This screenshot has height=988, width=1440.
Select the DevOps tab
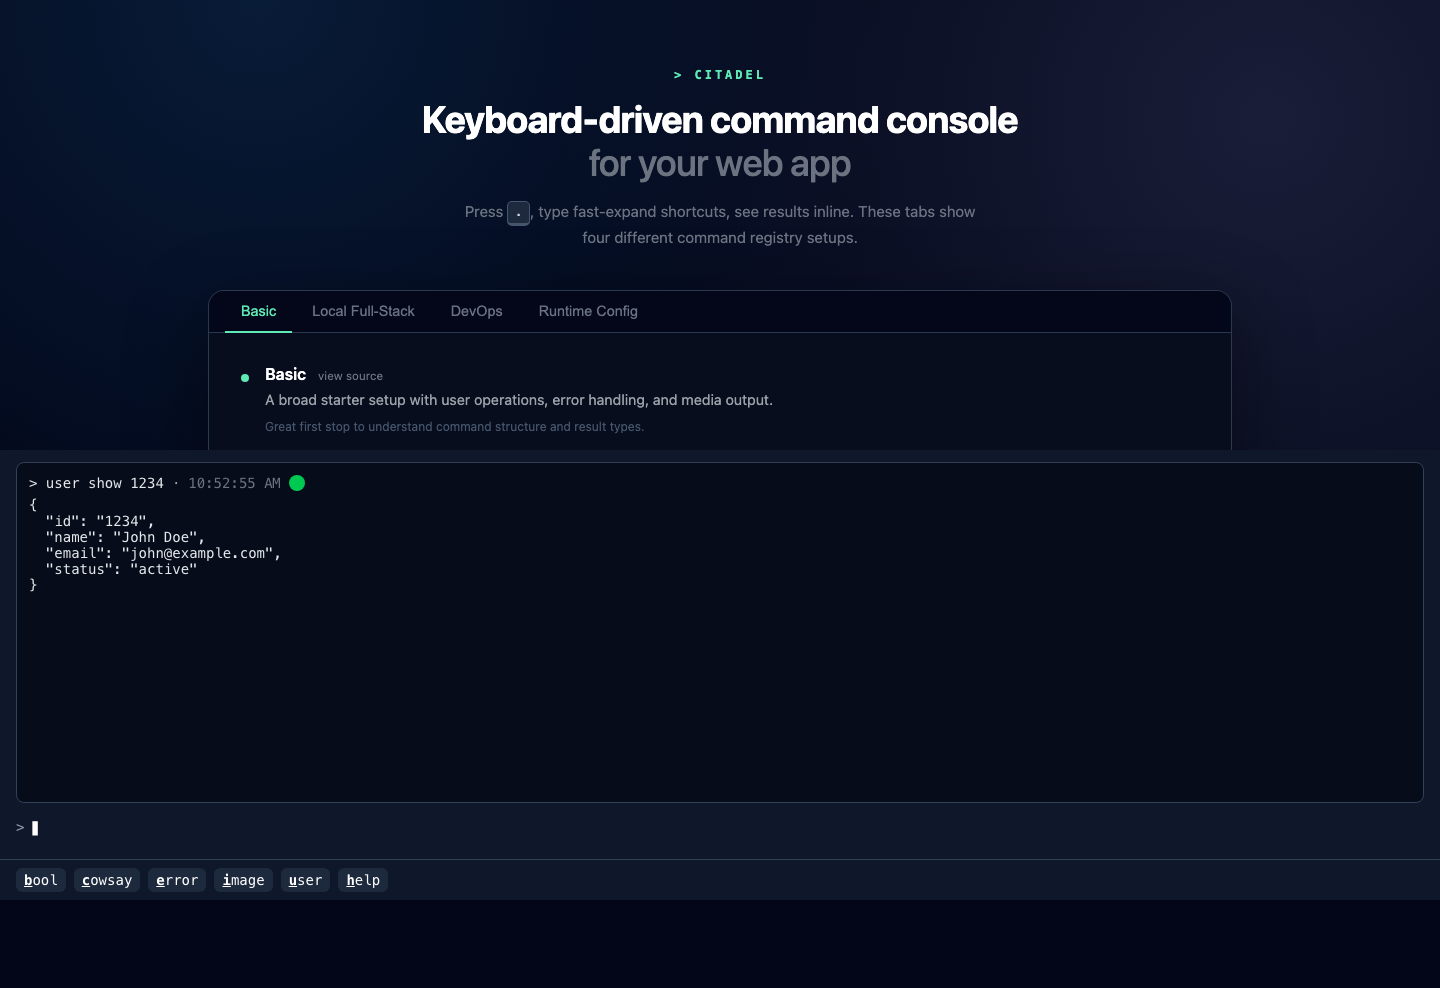(x=476, y=311)
